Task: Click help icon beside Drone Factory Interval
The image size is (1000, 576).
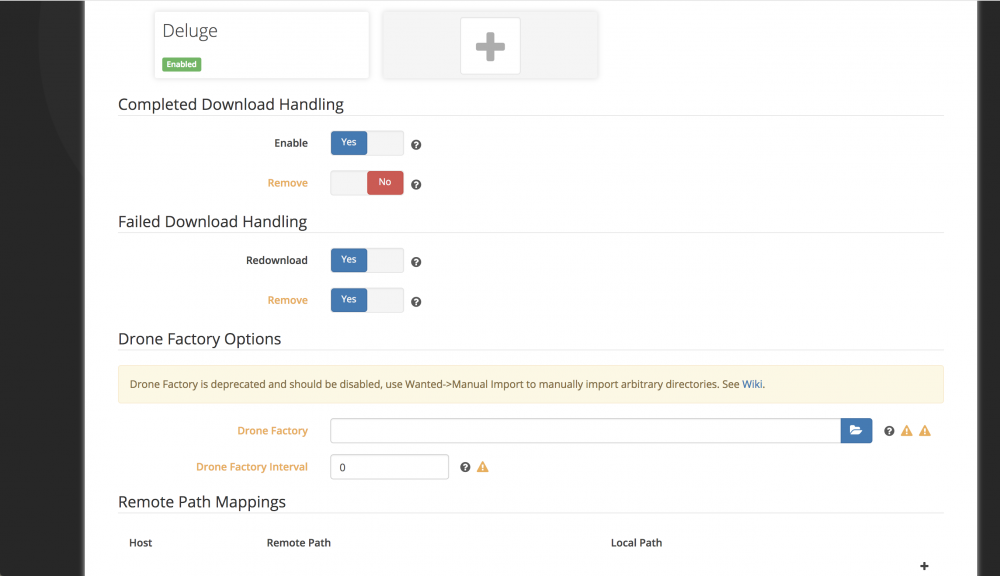Action: 465,467
